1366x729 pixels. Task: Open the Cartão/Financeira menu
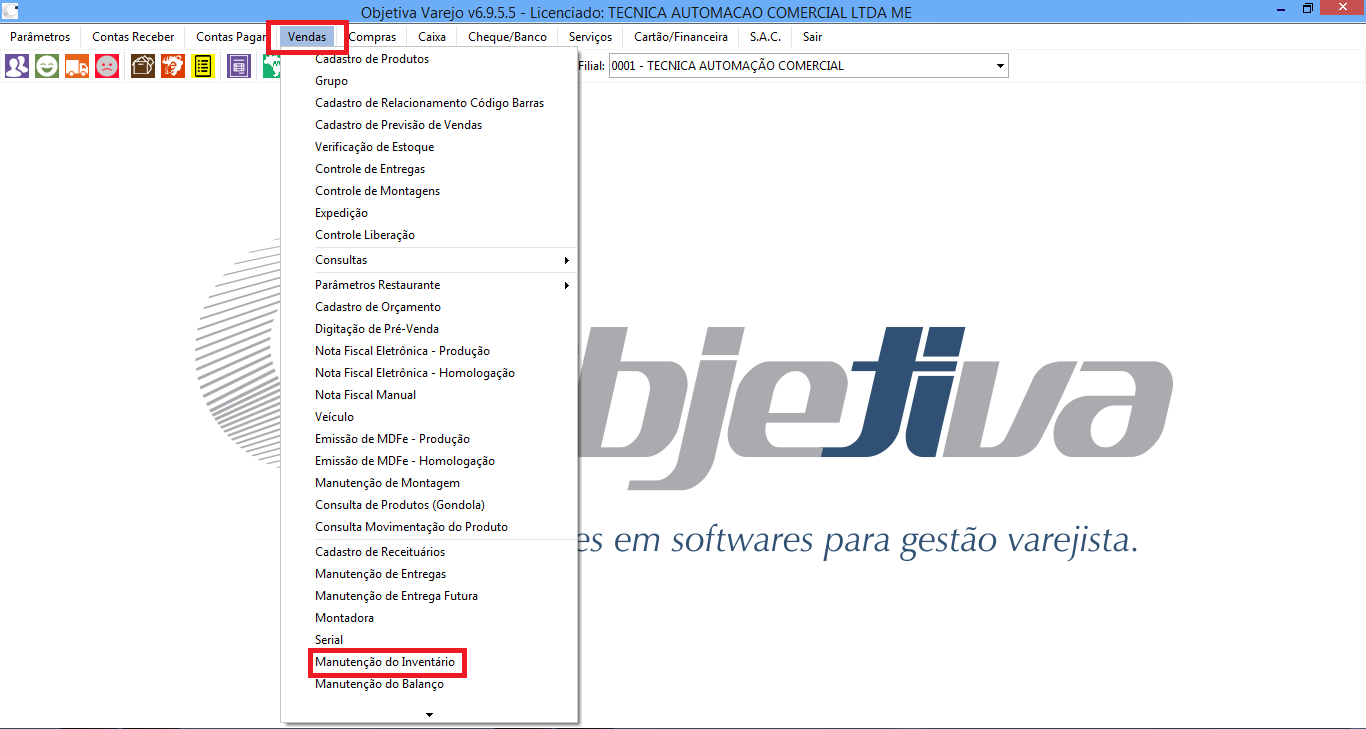(x=681, y=37)
